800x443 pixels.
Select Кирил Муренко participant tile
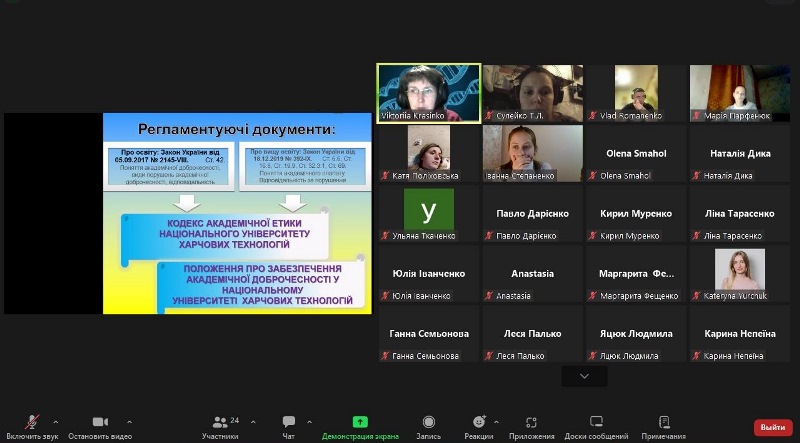tap(636, 213)
